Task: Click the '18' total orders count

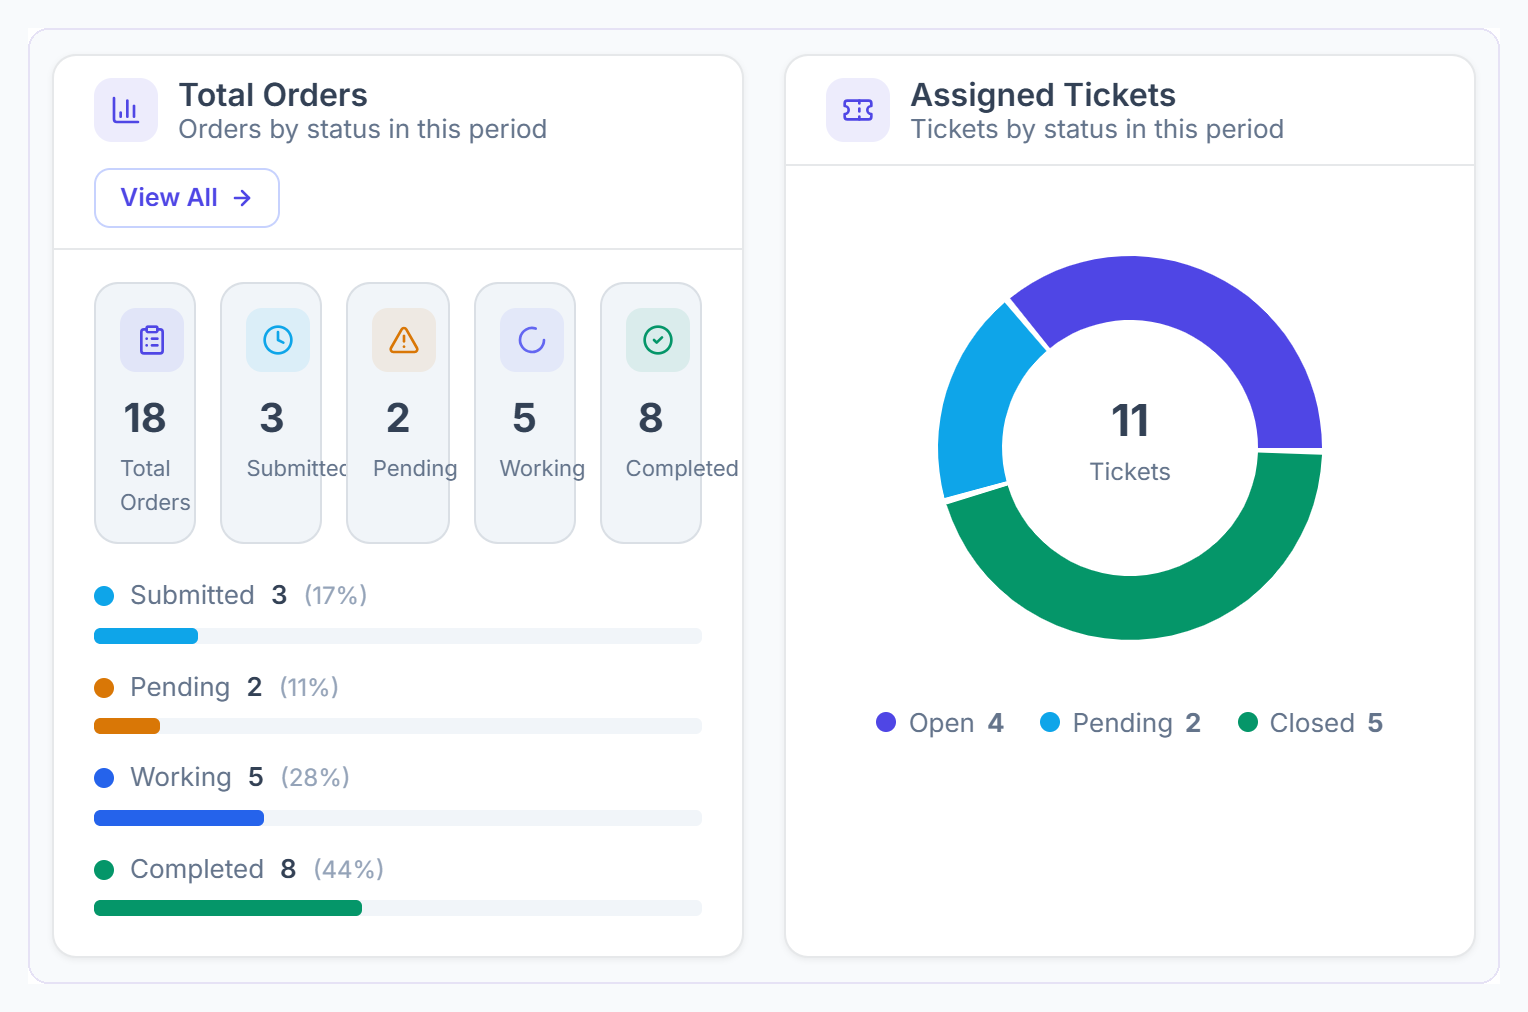Action: 145,418
